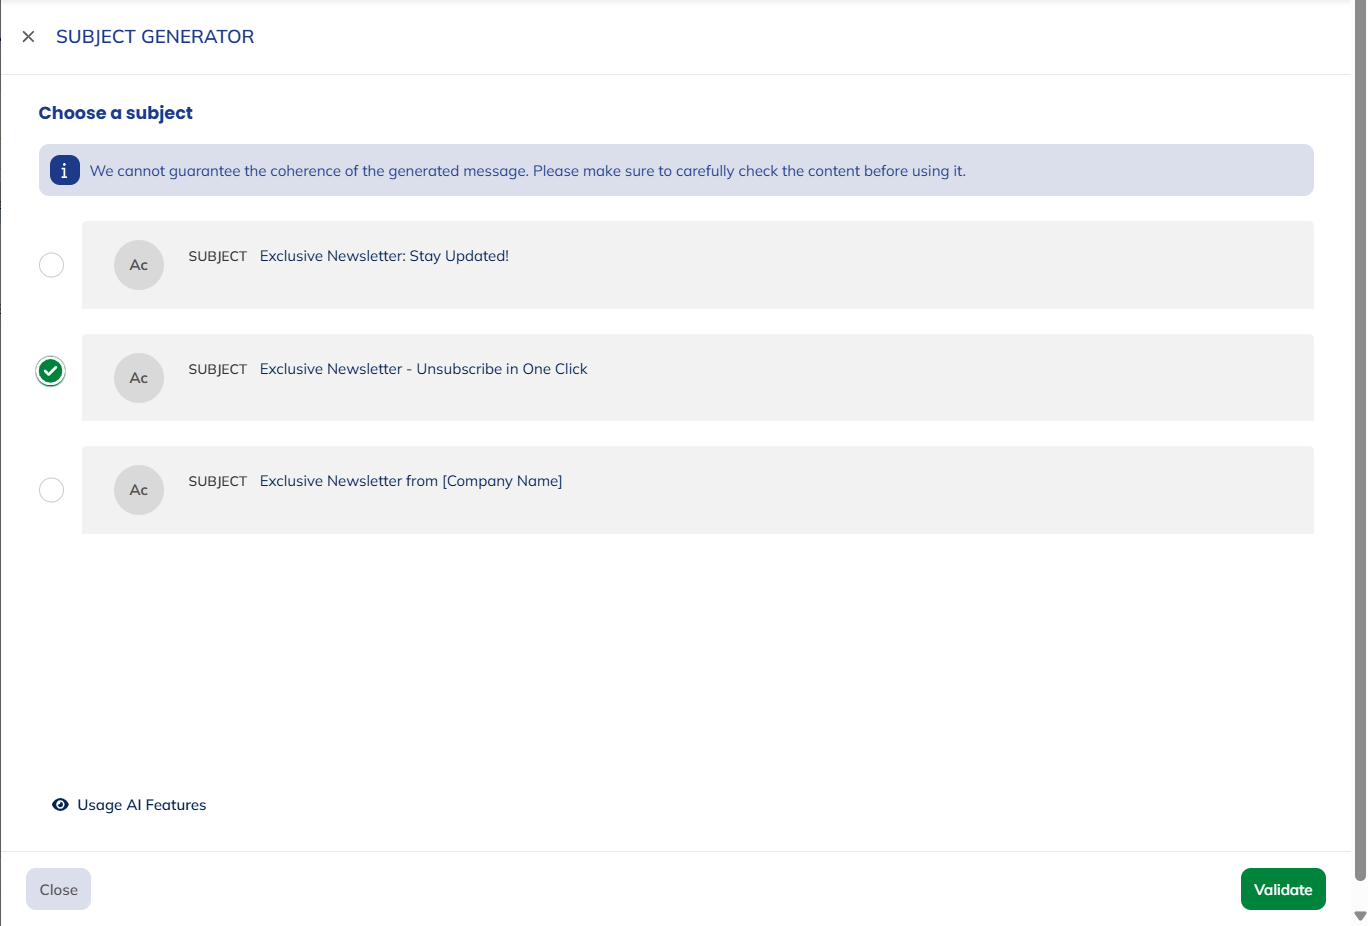The image size is (1368, 926).
Task: Click the Ac avatar for Company Name subject
Action: (x=139, y=490)
